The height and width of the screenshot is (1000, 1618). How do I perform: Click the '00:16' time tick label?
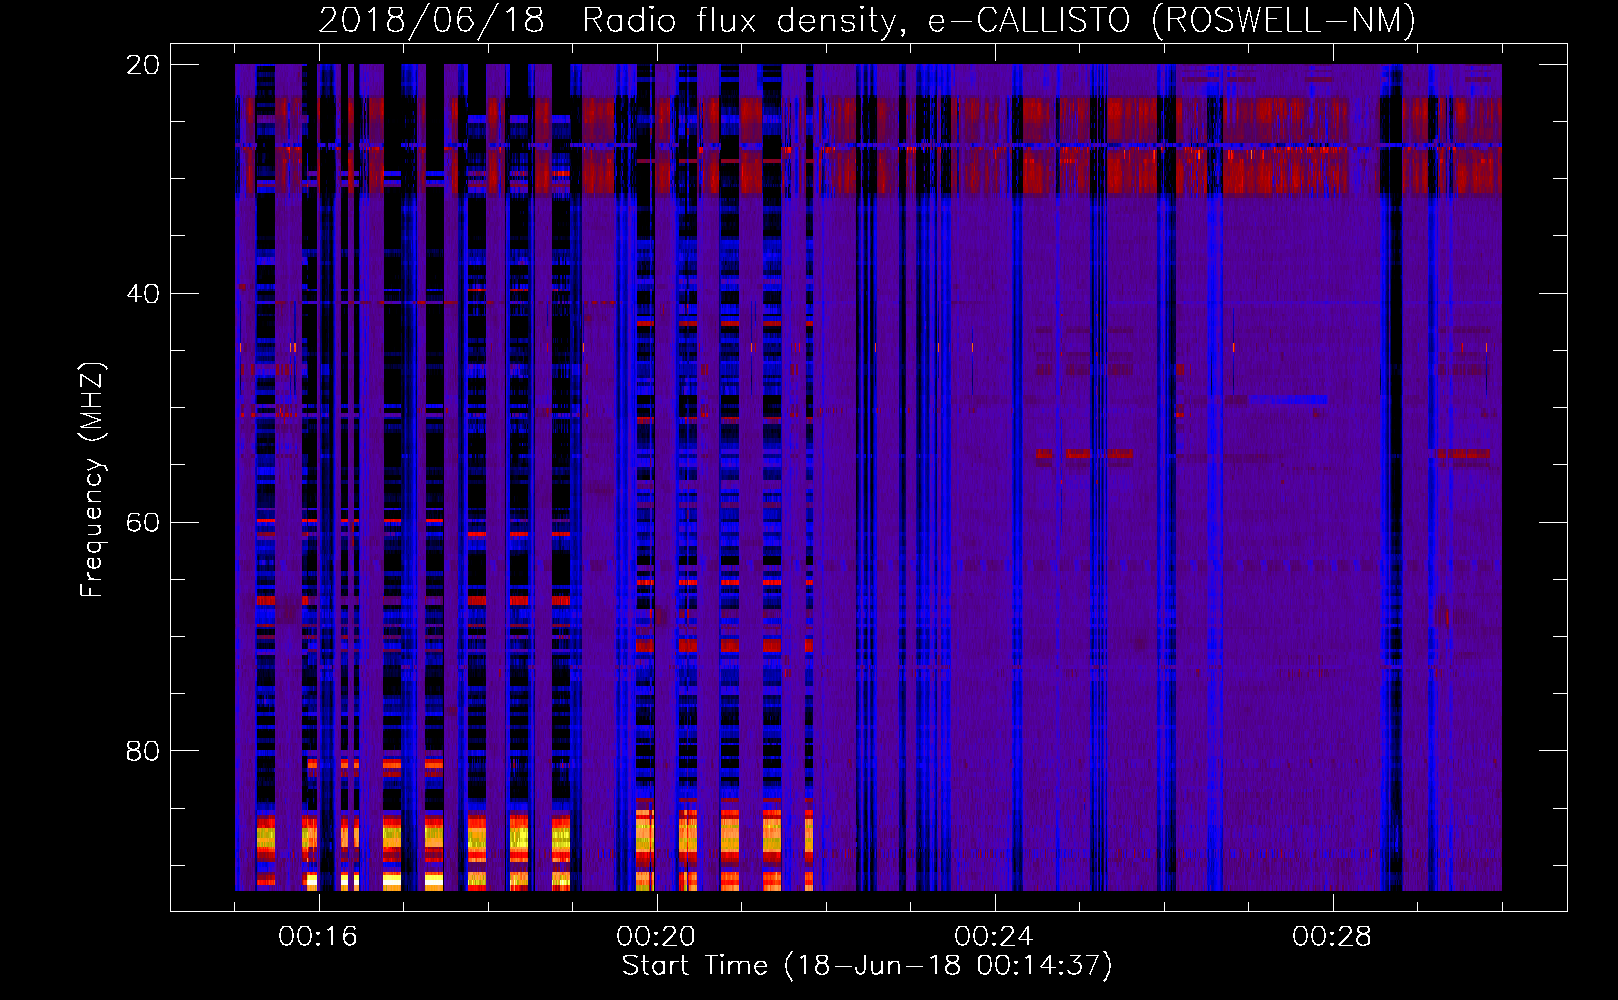pyautogui.click(x=318, y=937)
